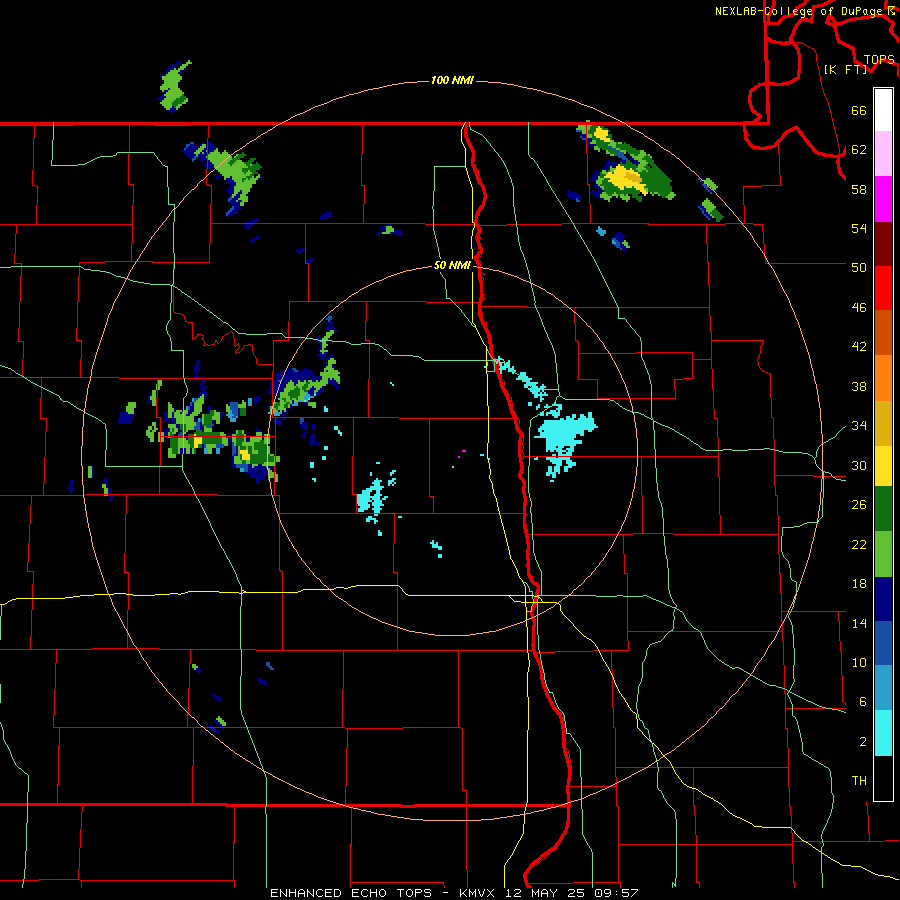Select the navy blue legend swatch
Image resolution: width=900 pixels, height=900 pixels.
(x=883, y=599)
